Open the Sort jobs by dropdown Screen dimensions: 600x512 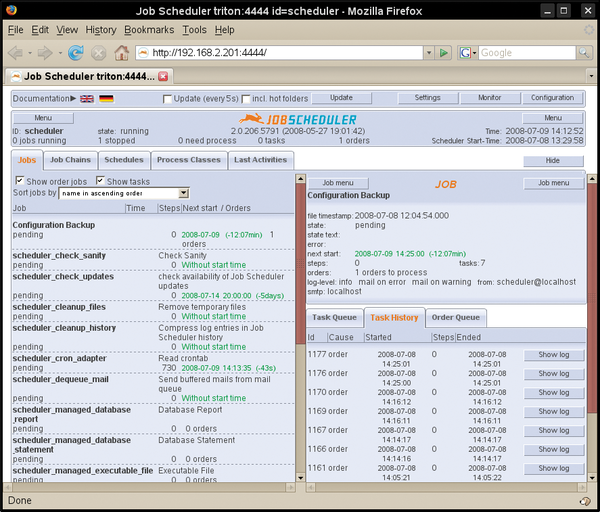tap(124, 193)
